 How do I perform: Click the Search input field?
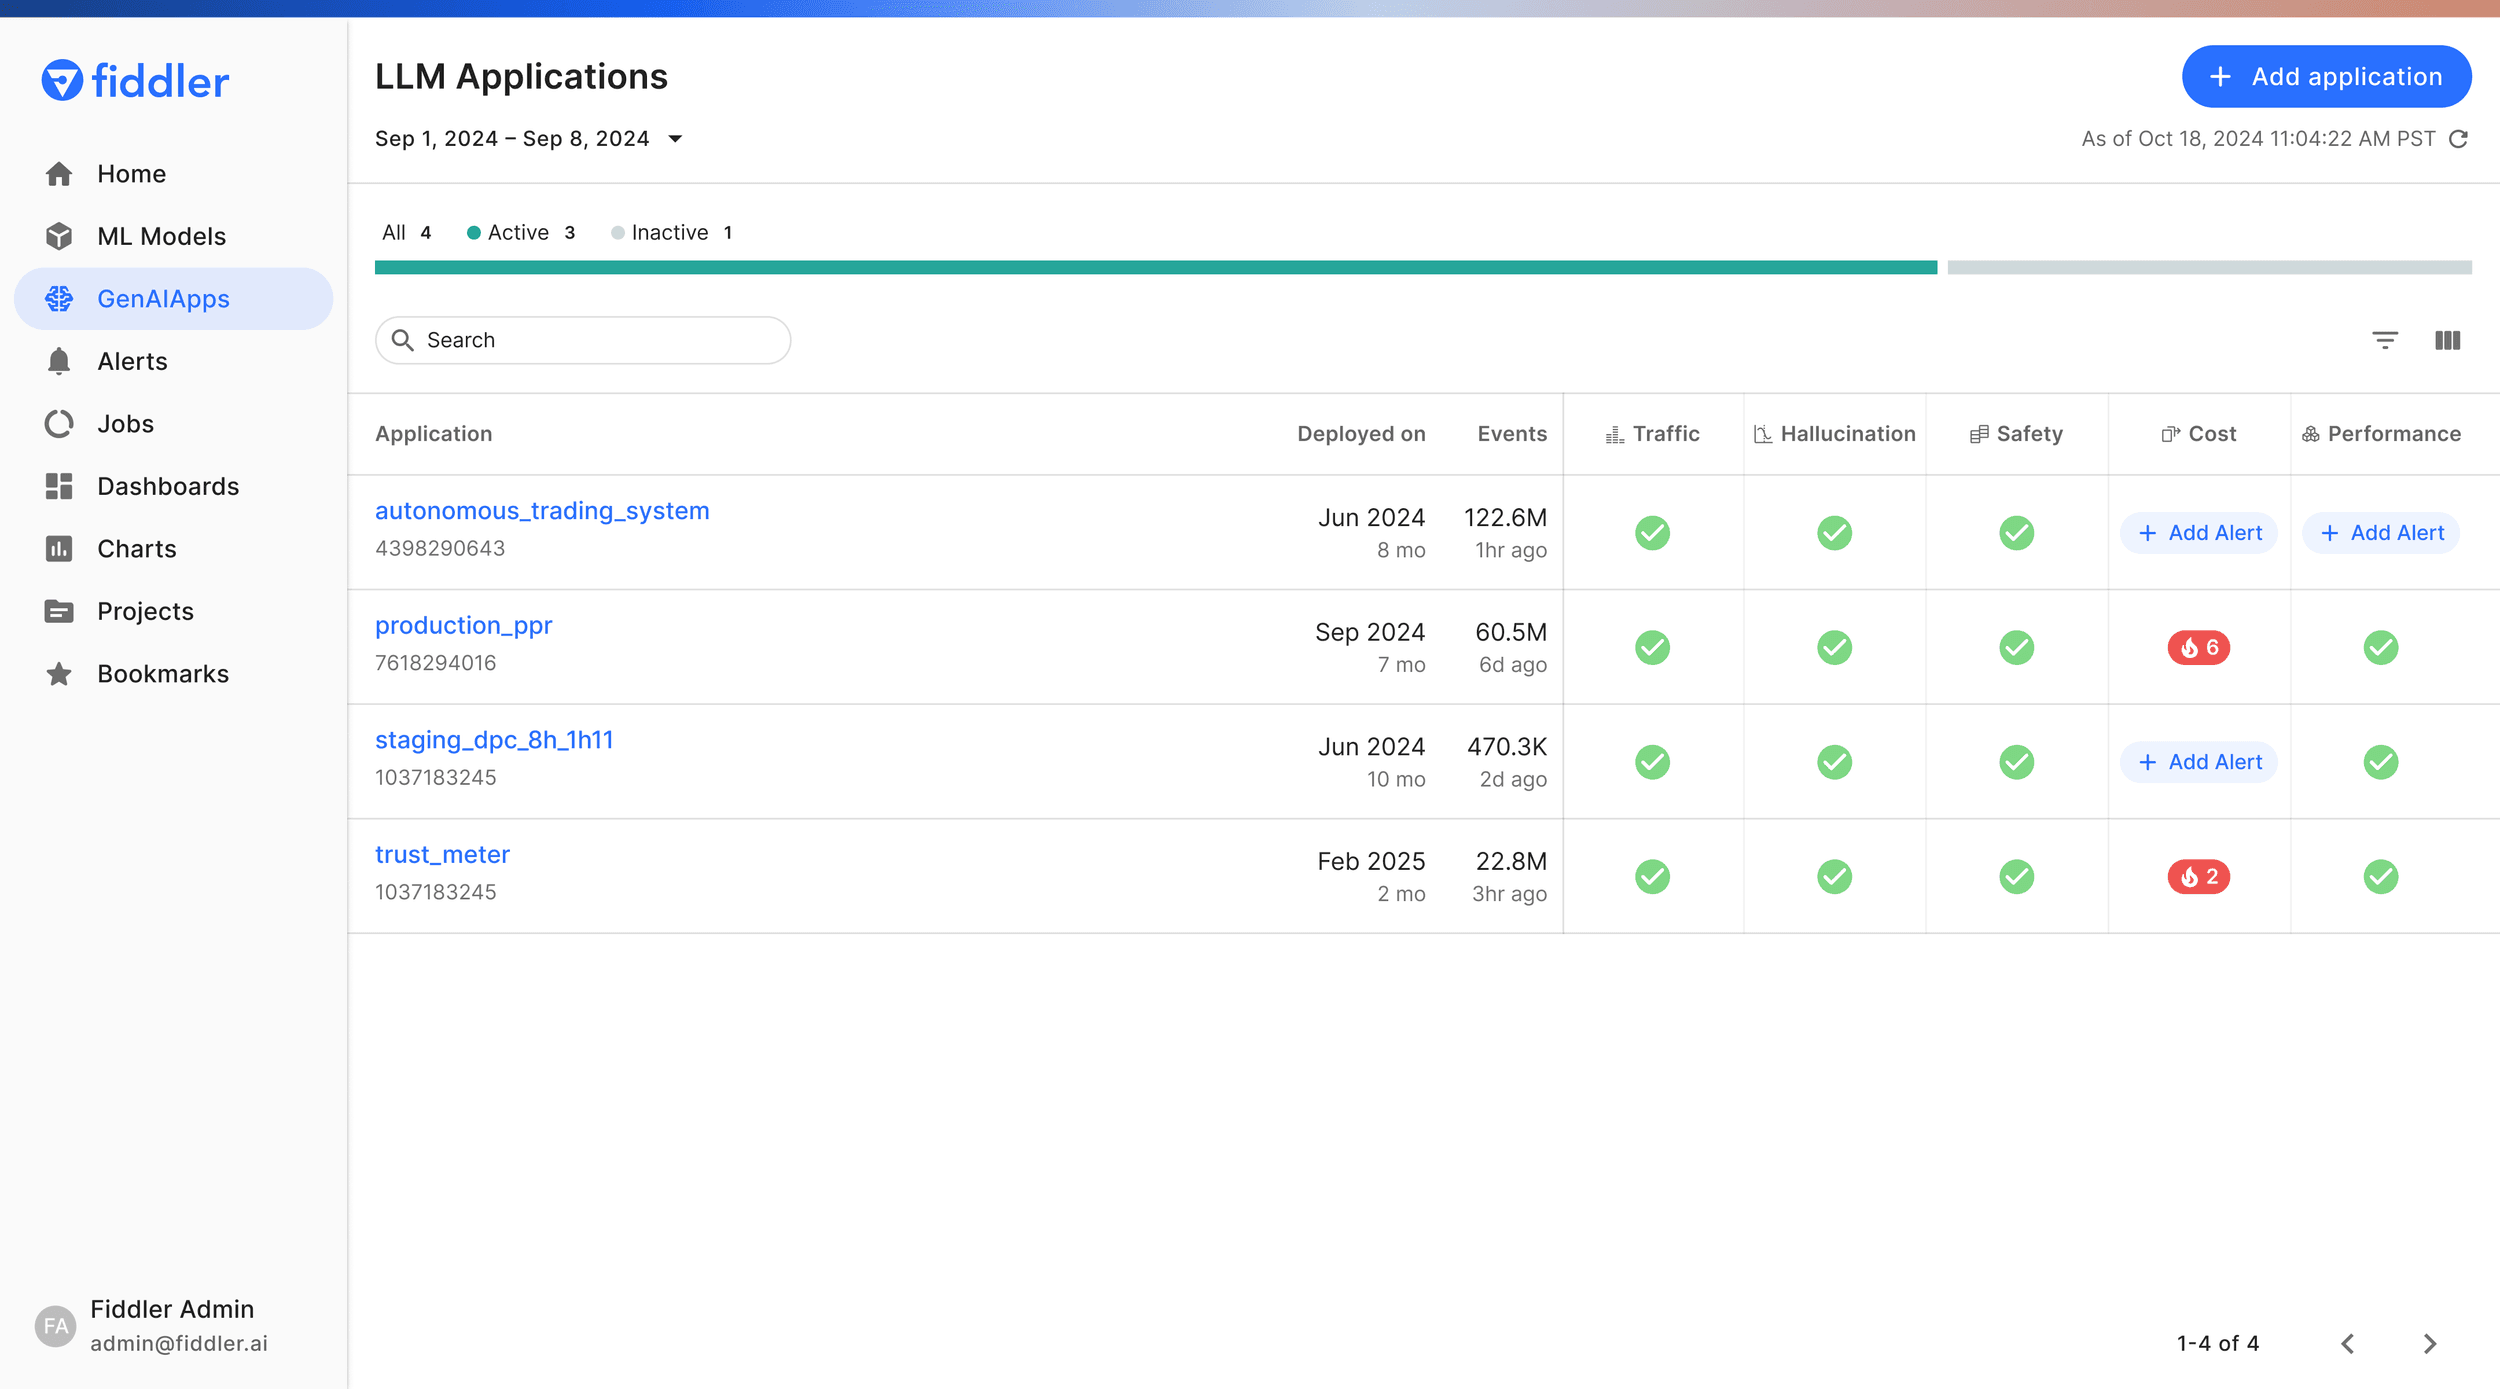pyautogui.click(x=583, y=340)
